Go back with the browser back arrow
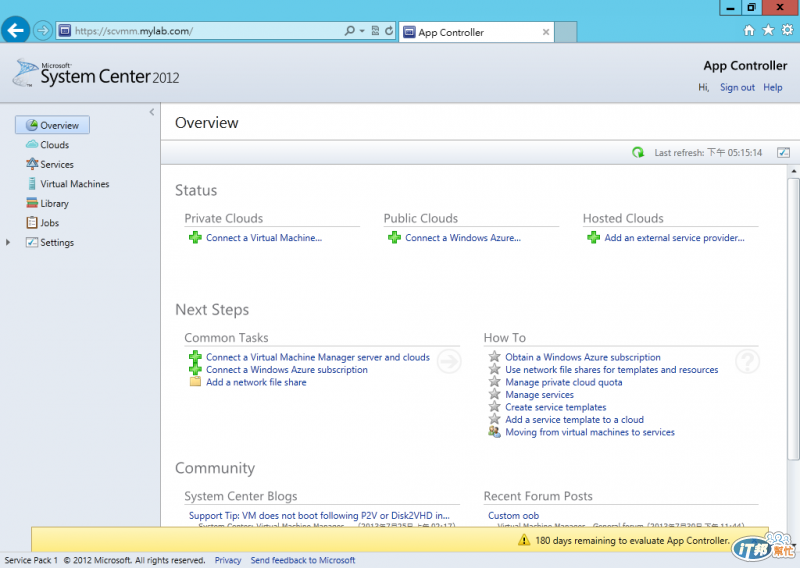The image size is (800, 568). tap(15, 31)
